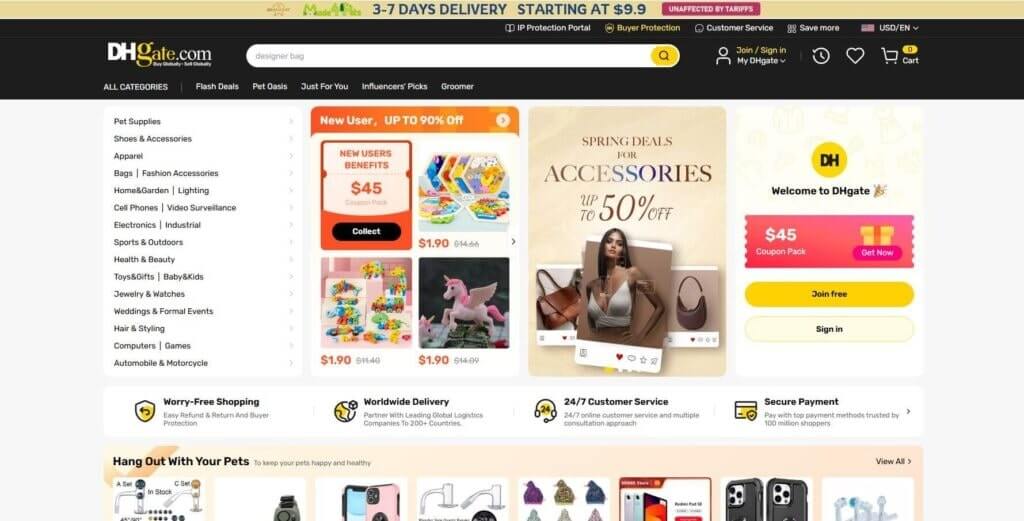Expand the My DHgate dropdown

[x=761, y=61]
